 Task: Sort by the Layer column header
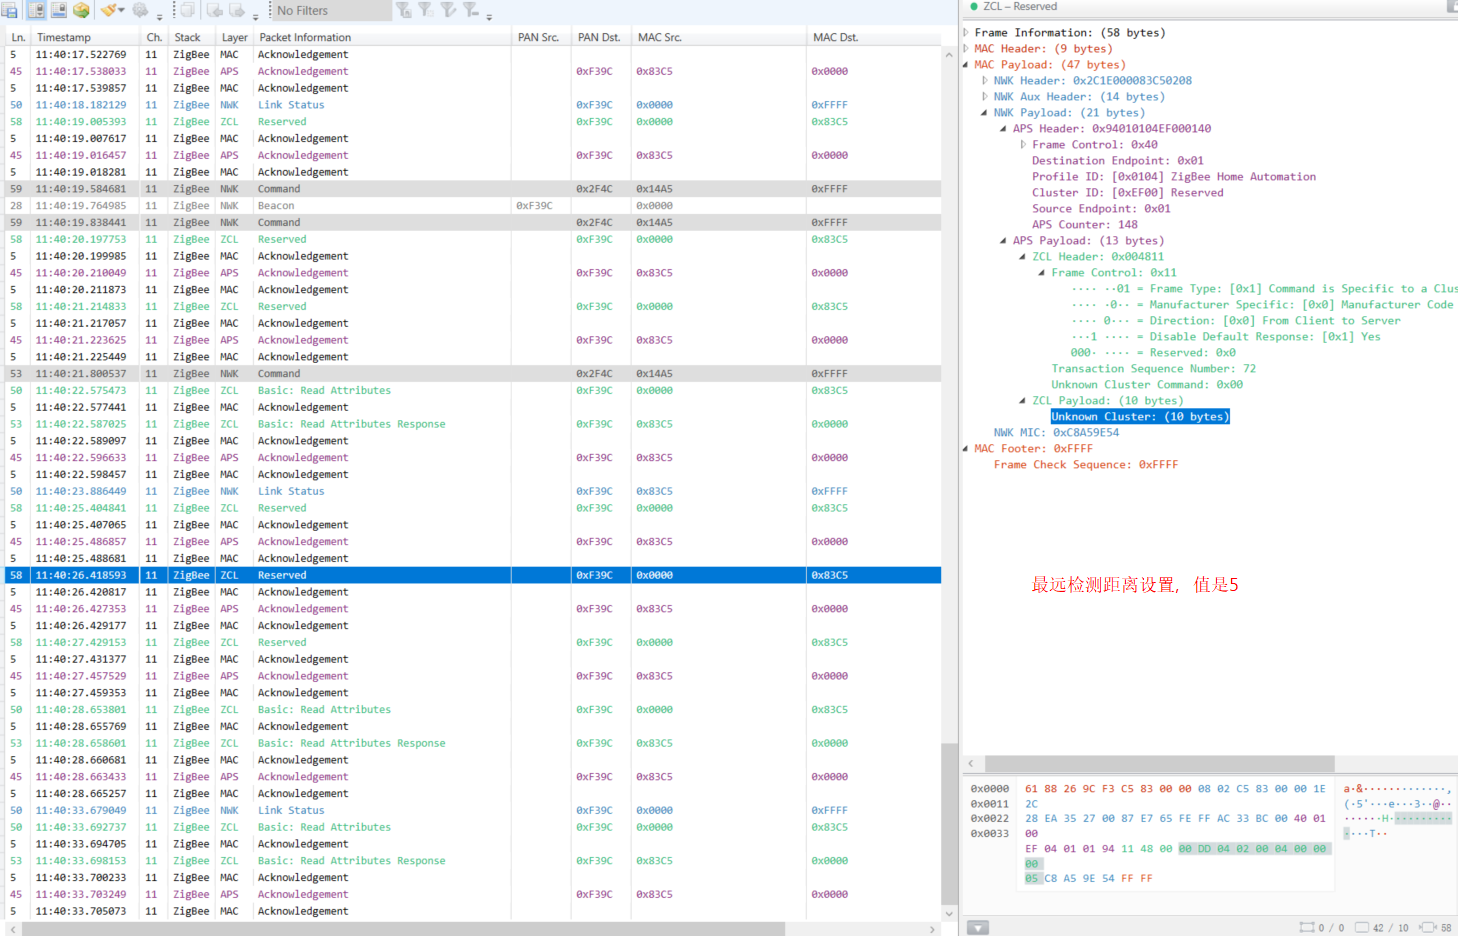pyautogui.click(x=234, y=37)
